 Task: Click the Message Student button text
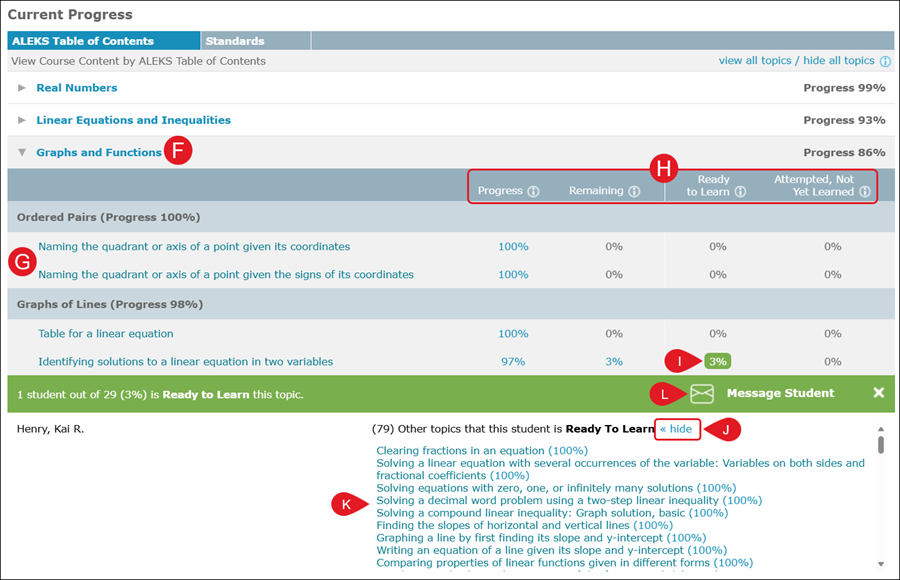click(x=780, y=393)
